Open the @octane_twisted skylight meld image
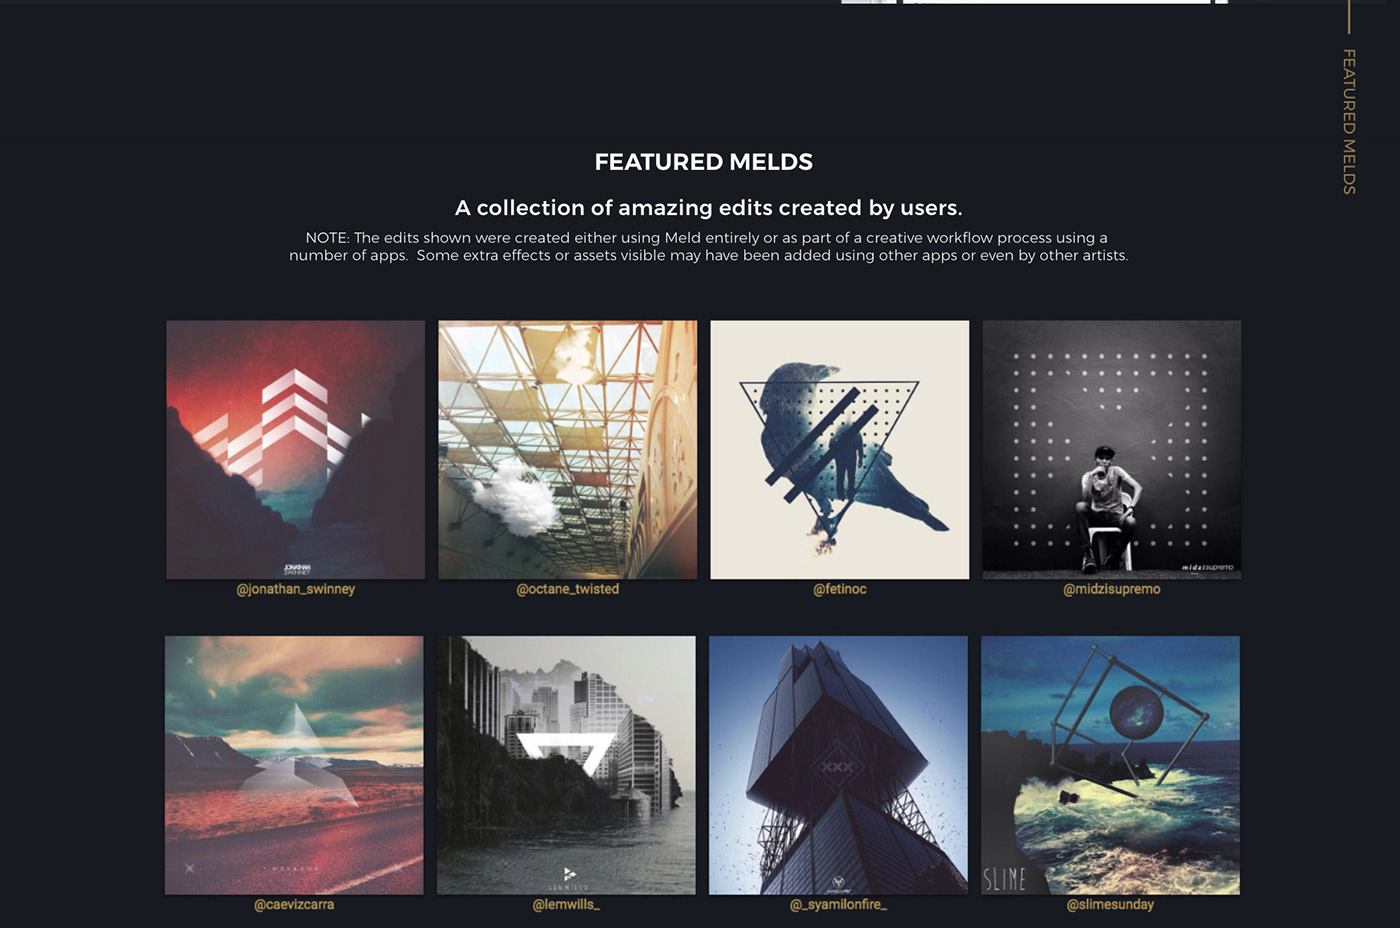Image resolution: width=1400 pixels, height=928 pixels. point(568,450)
